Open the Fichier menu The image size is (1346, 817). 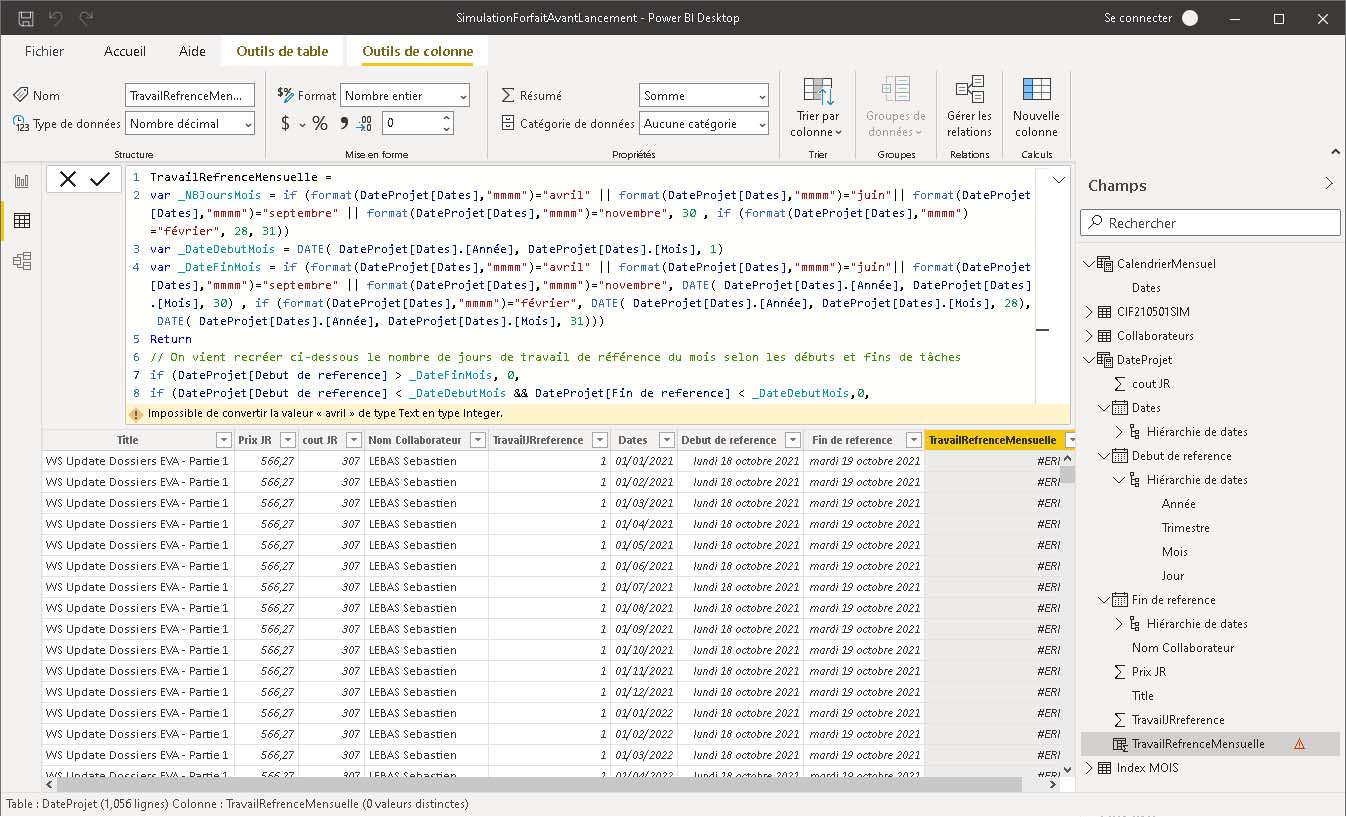[44, 51]
